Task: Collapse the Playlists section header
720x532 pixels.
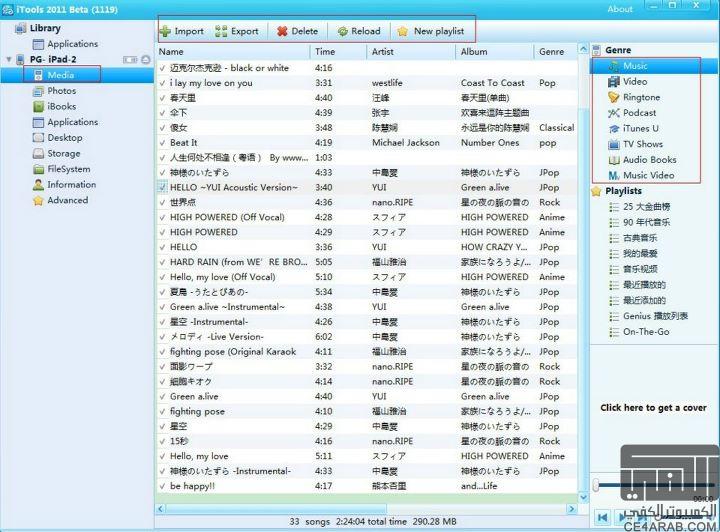Action: (617, 191)
